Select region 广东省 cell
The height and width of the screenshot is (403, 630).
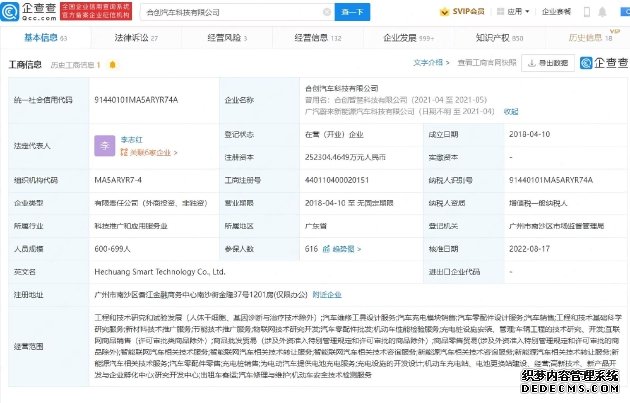coord(315,226)
